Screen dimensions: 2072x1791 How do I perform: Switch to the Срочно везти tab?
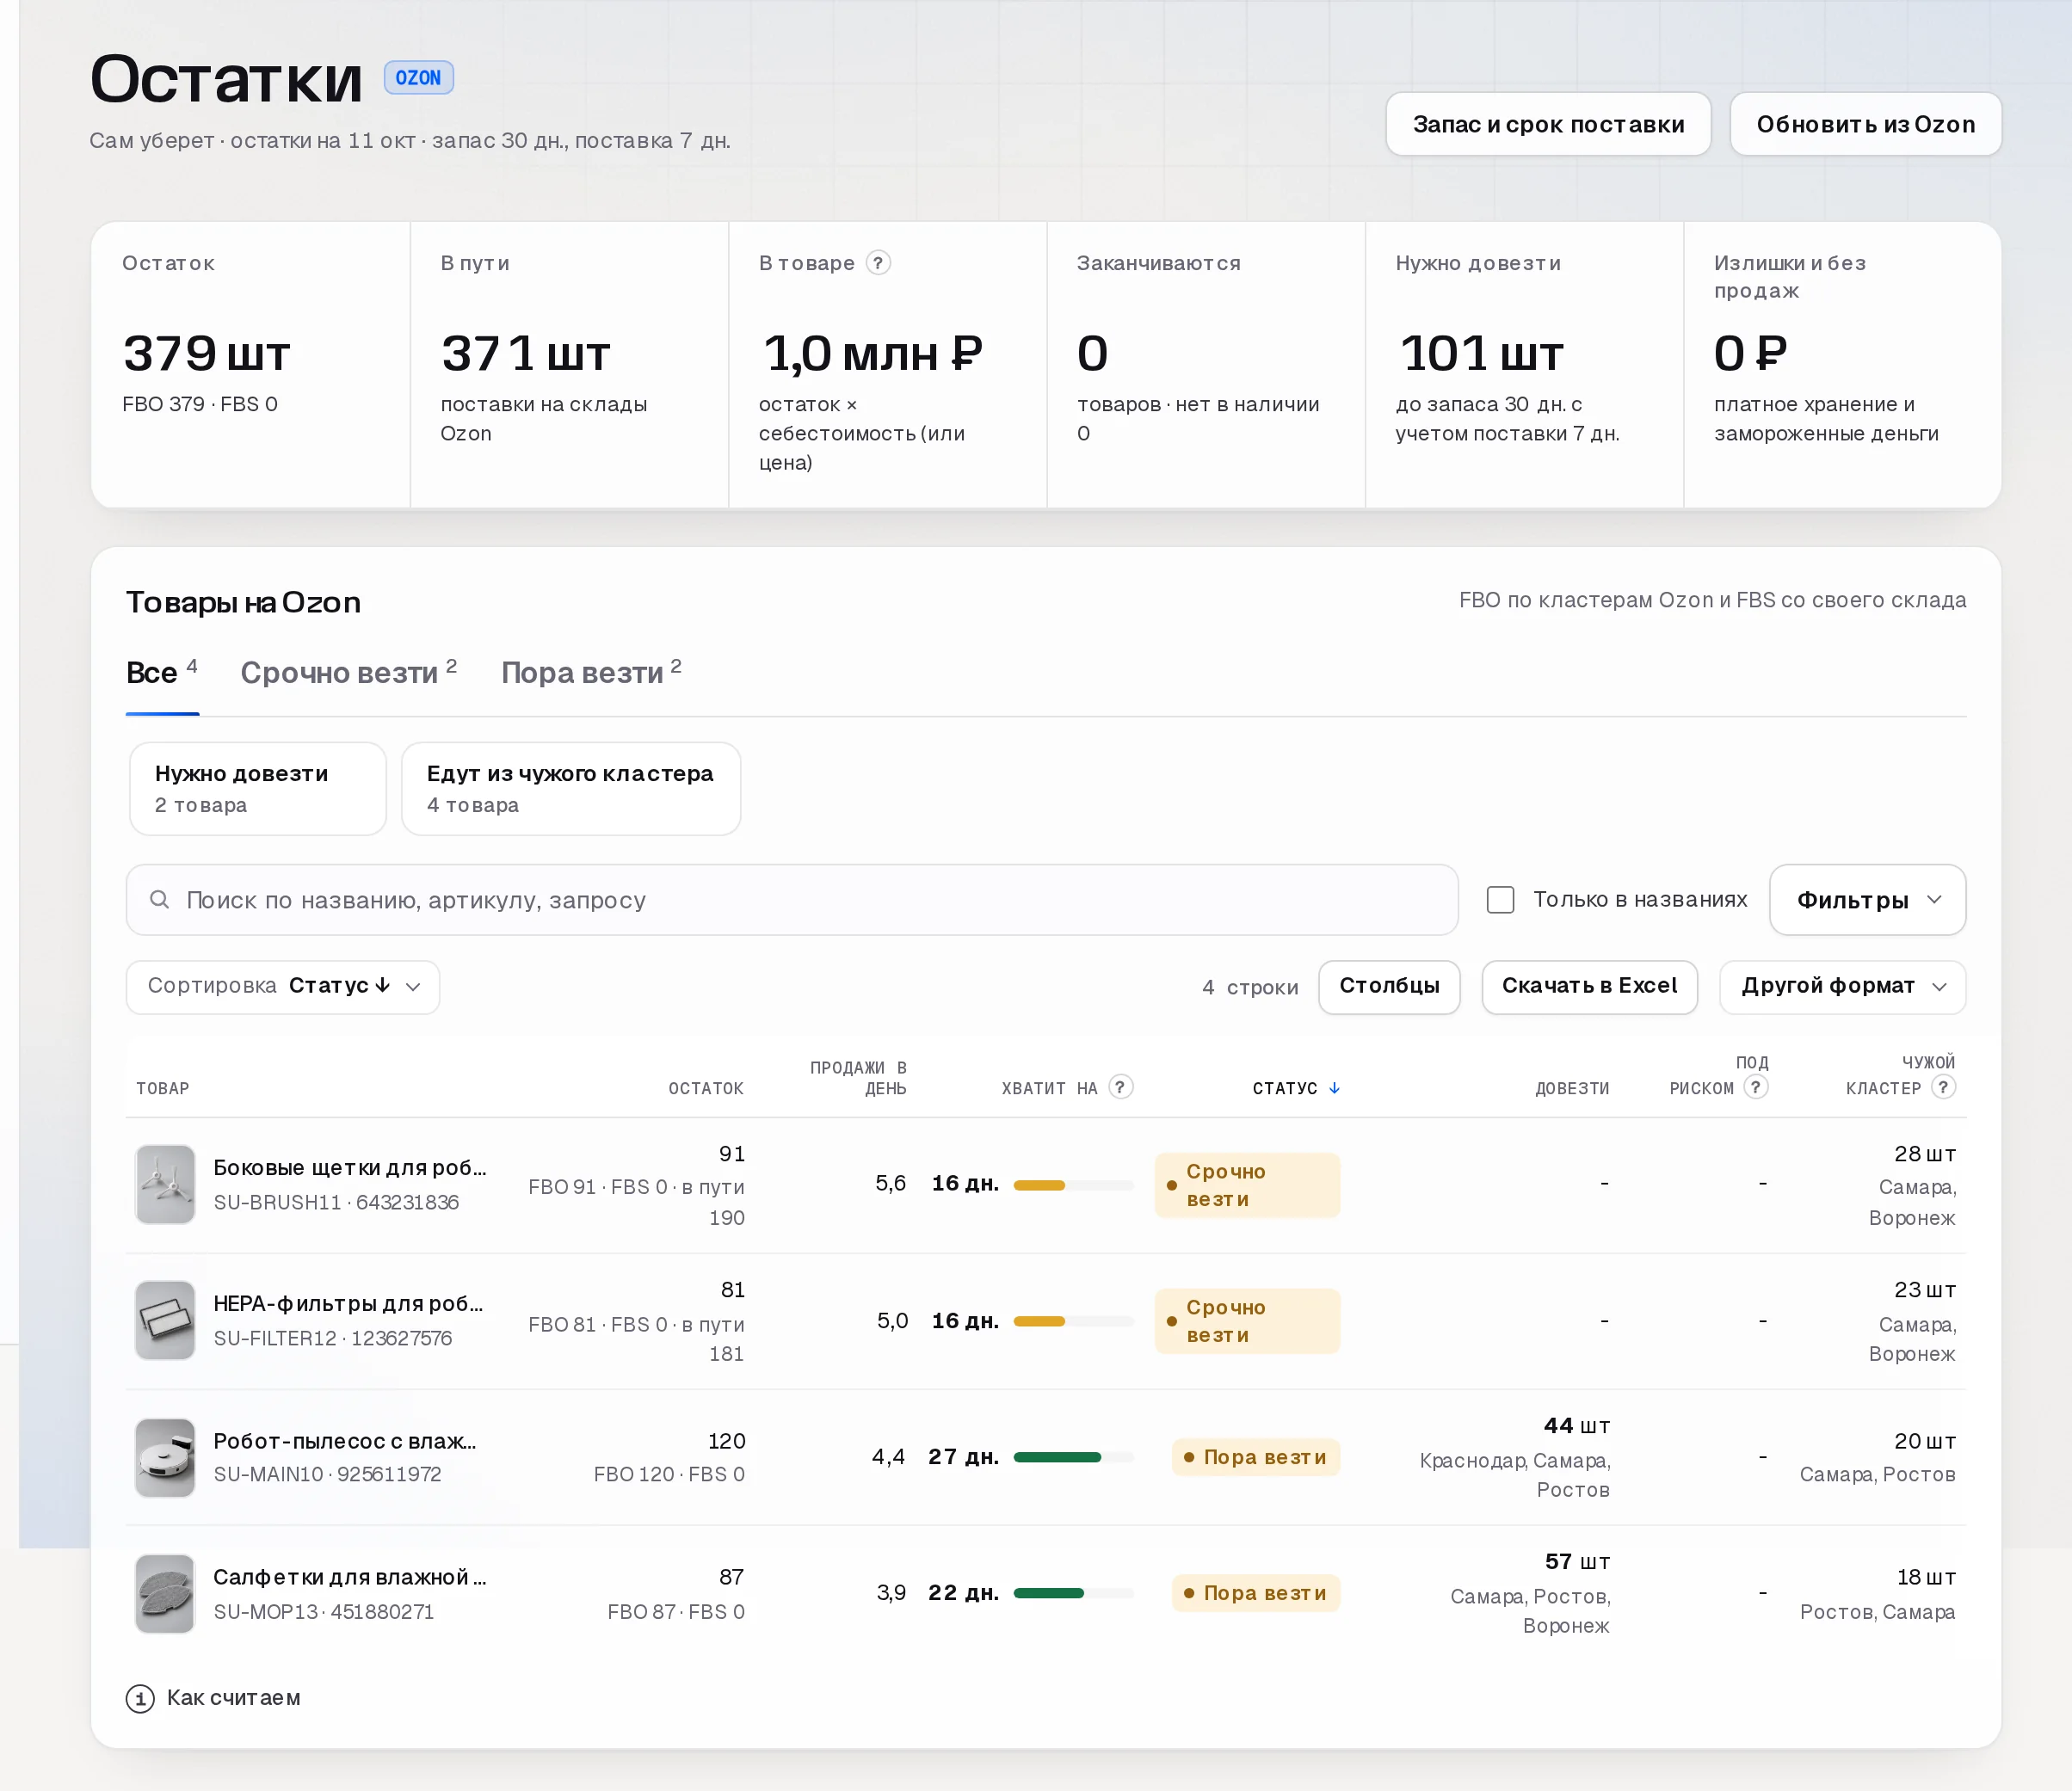point(348,673)
